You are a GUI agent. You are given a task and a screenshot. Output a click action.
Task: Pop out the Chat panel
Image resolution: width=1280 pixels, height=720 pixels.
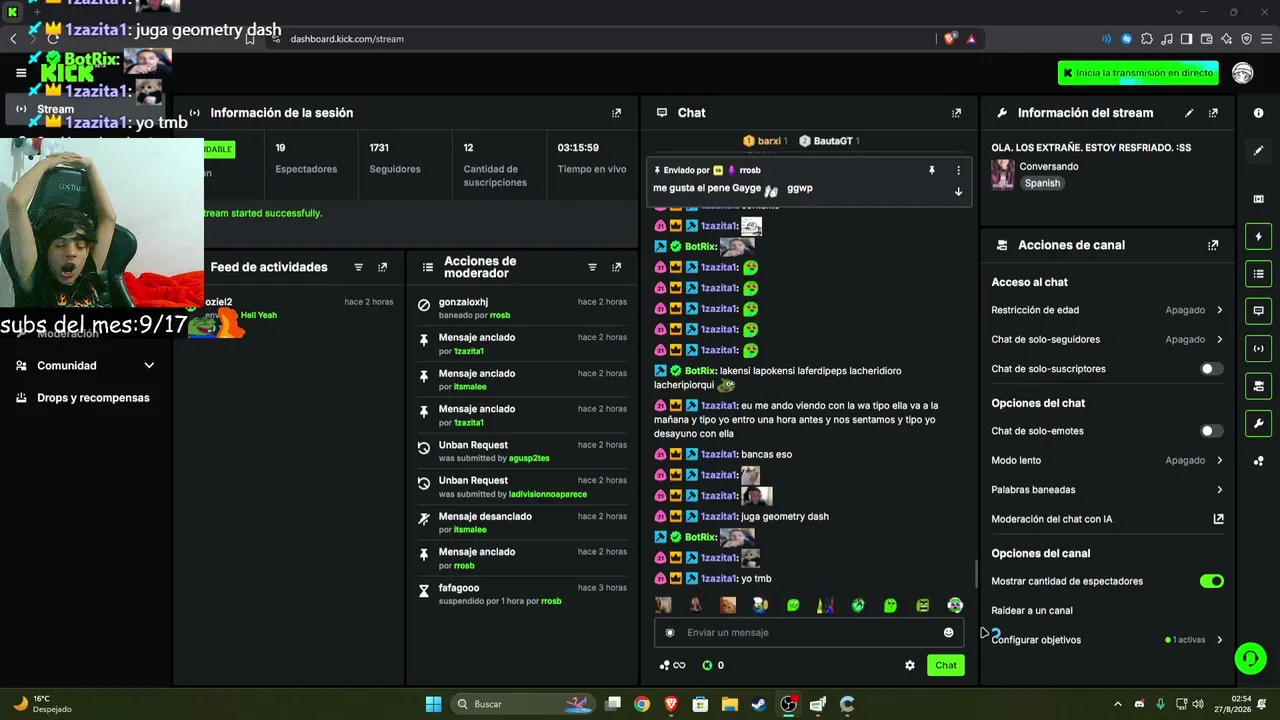click(956, 113)
